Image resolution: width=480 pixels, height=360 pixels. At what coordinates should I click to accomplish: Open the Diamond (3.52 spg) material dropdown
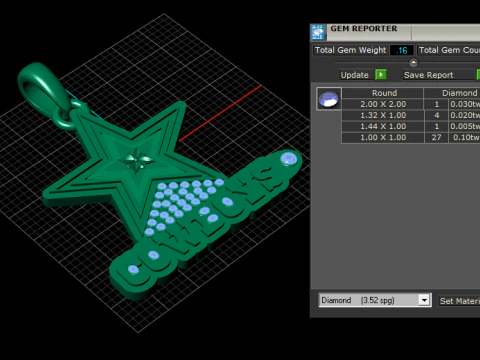click(375, 300)
